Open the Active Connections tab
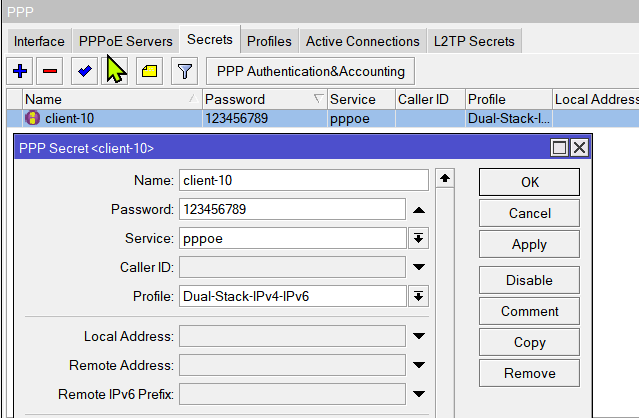 point(362,41)
